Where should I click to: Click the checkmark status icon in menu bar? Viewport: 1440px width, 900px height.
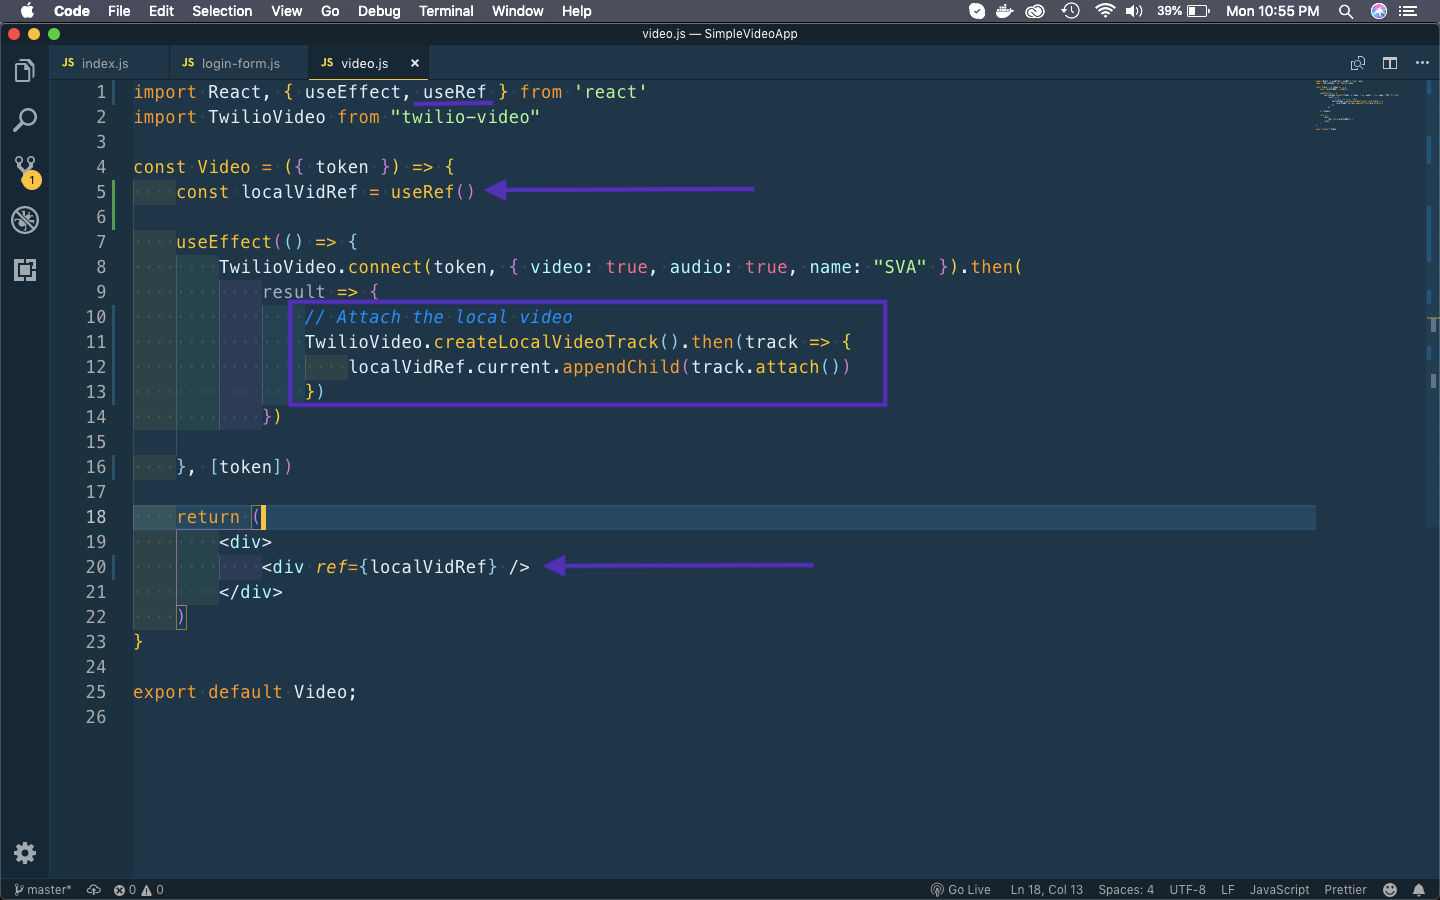tap(977, 11)
